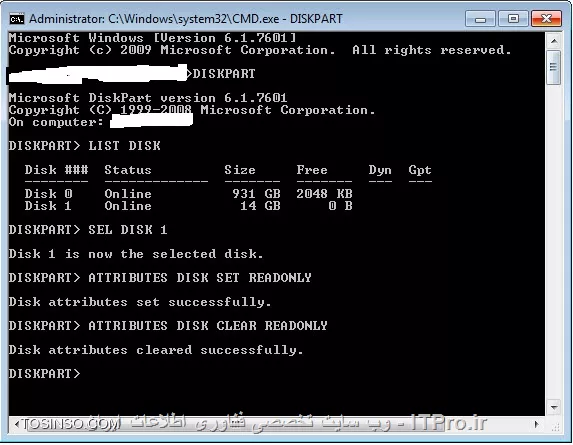Select the Disk 1 row in table
This screenshot has width=573, height=445.
pyautogui.click(x=189, y=206)
